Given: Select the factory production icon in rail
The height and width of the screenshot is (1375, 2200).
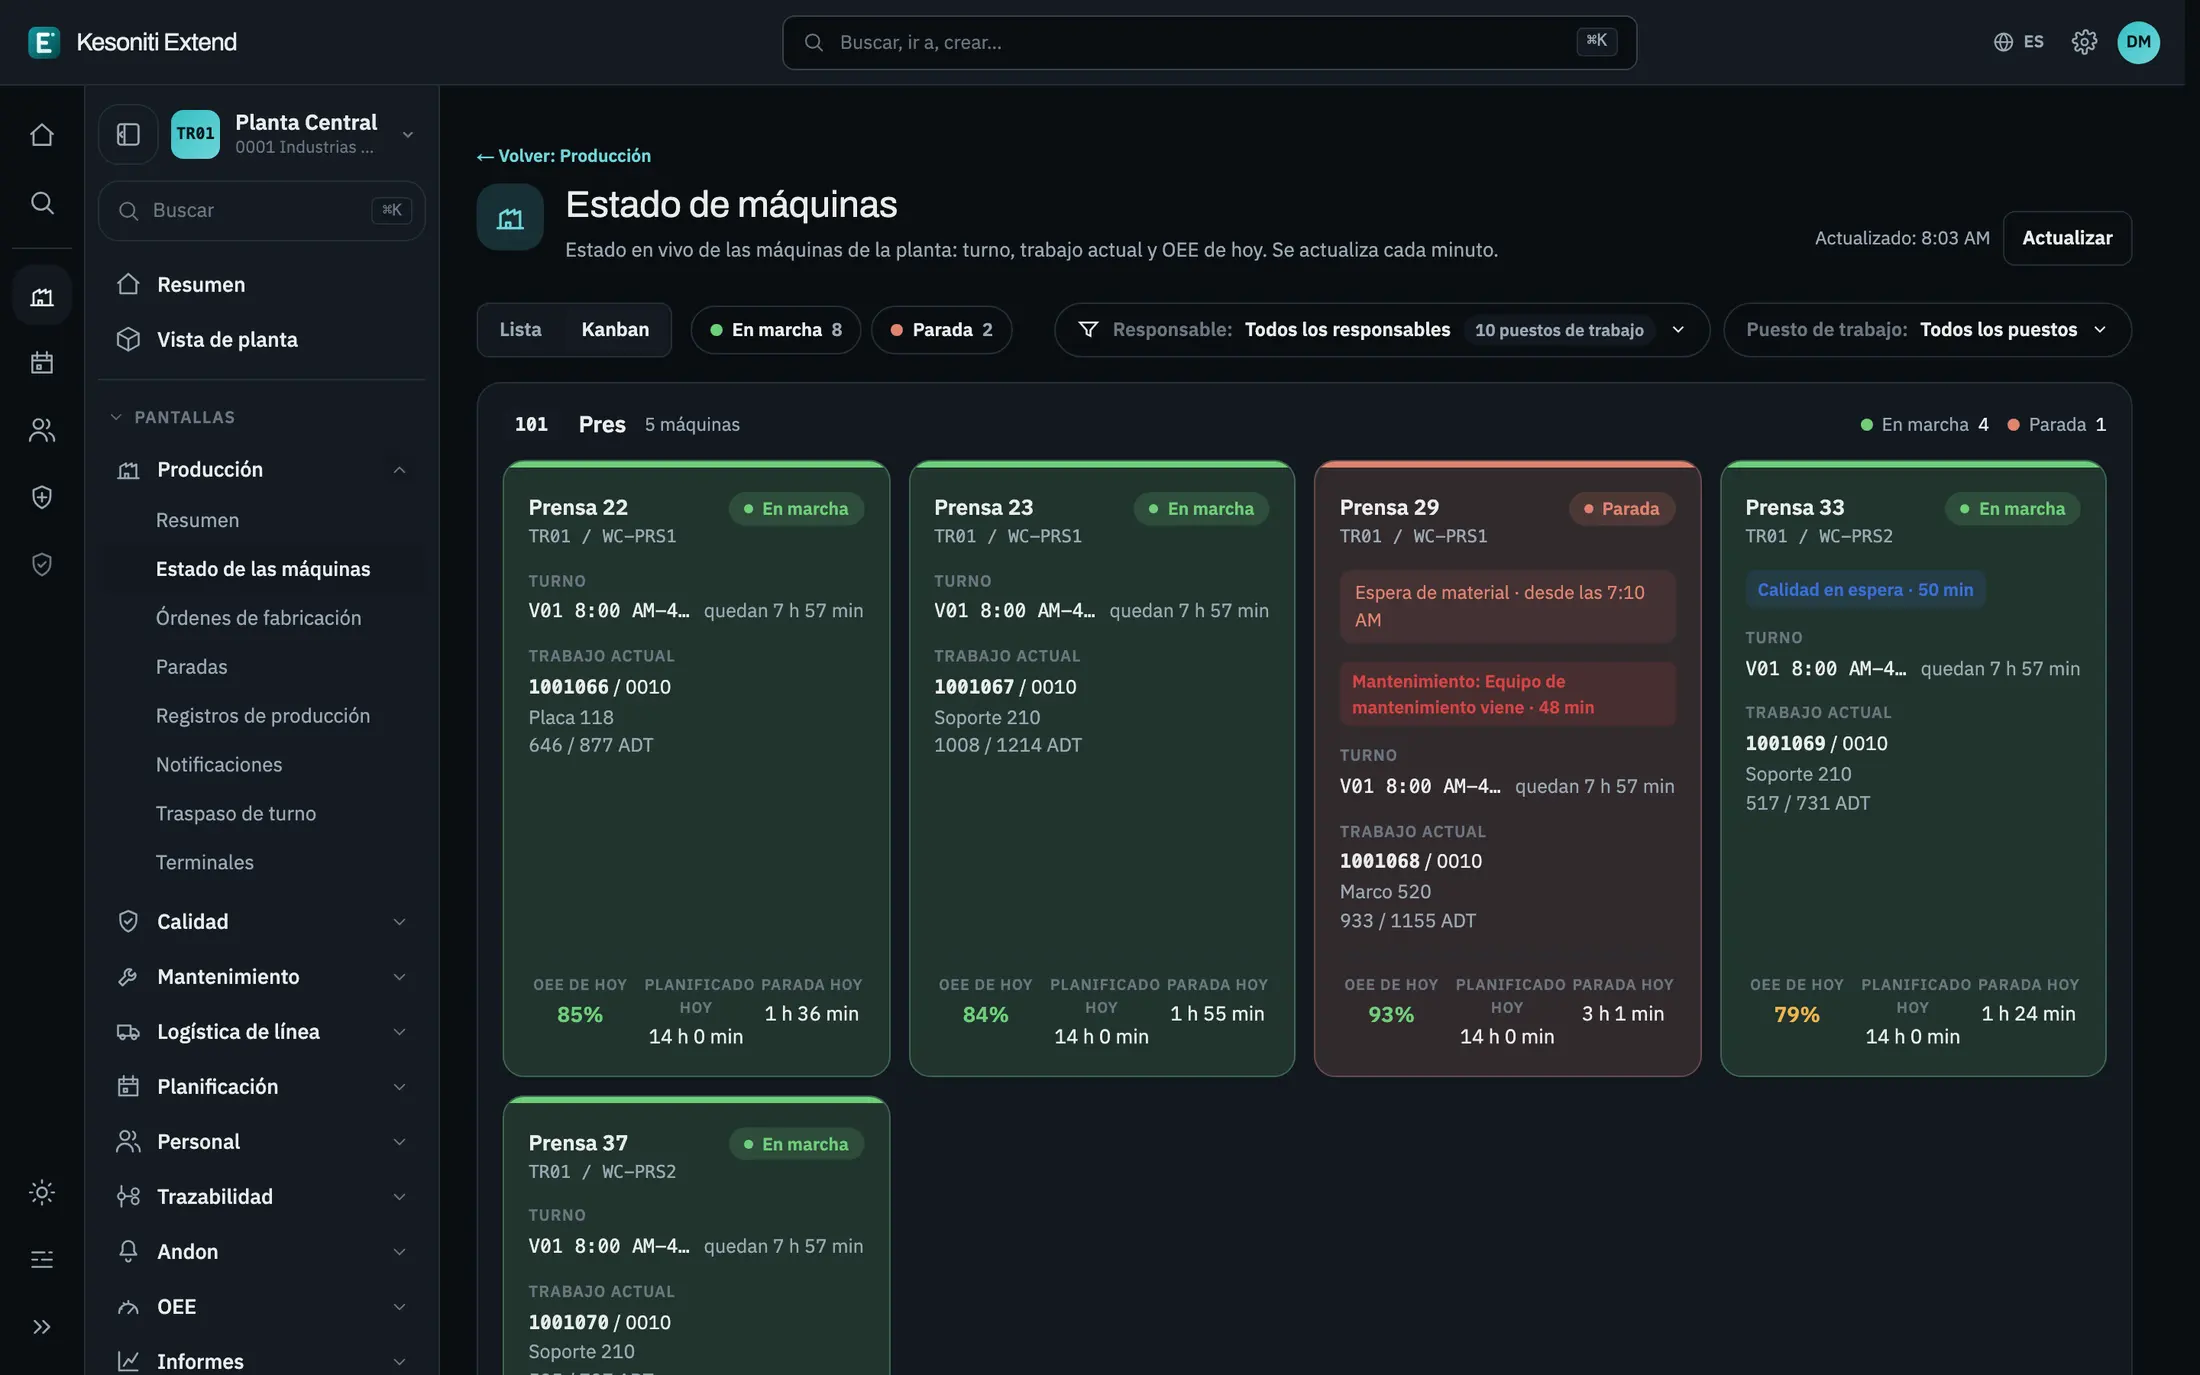Looking at the screenshot, I should coord(42,296).
